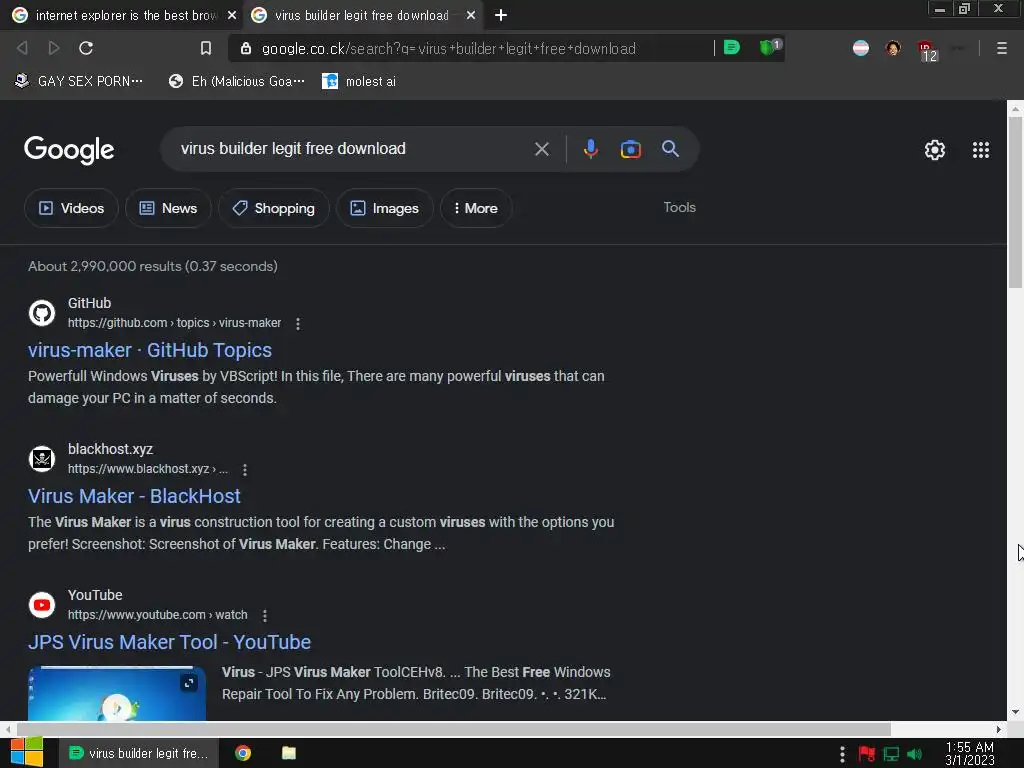Screen dimensions: 1024x768
Task: Show hidden tray icons via three dots
Action: pyautogui.click(x=842, y=754)
